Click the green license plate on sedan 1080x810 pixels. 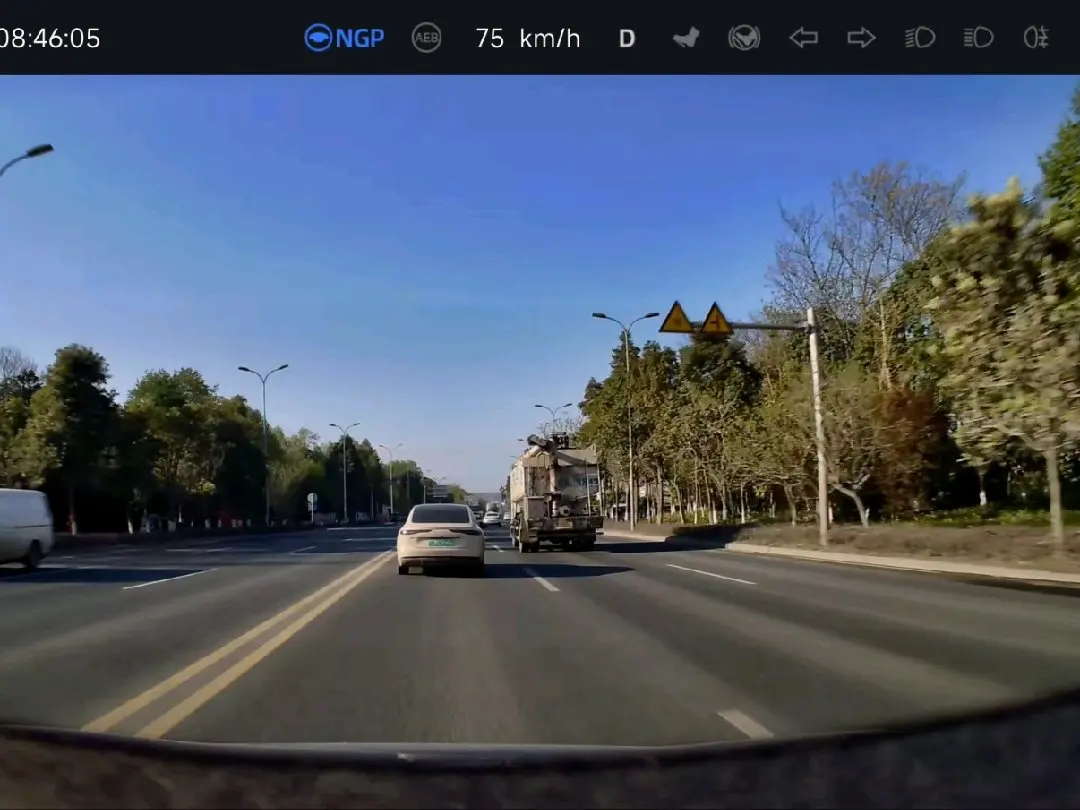440,543
